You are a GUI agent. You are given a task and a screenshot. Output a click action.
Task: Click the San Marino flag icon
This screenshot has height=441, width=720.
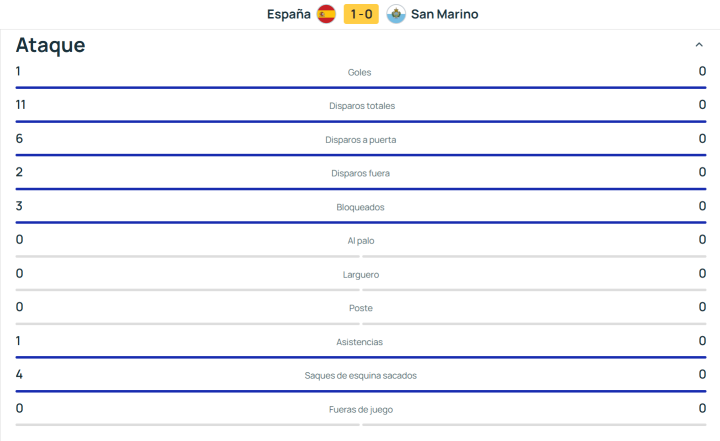(x=395, y=14)
